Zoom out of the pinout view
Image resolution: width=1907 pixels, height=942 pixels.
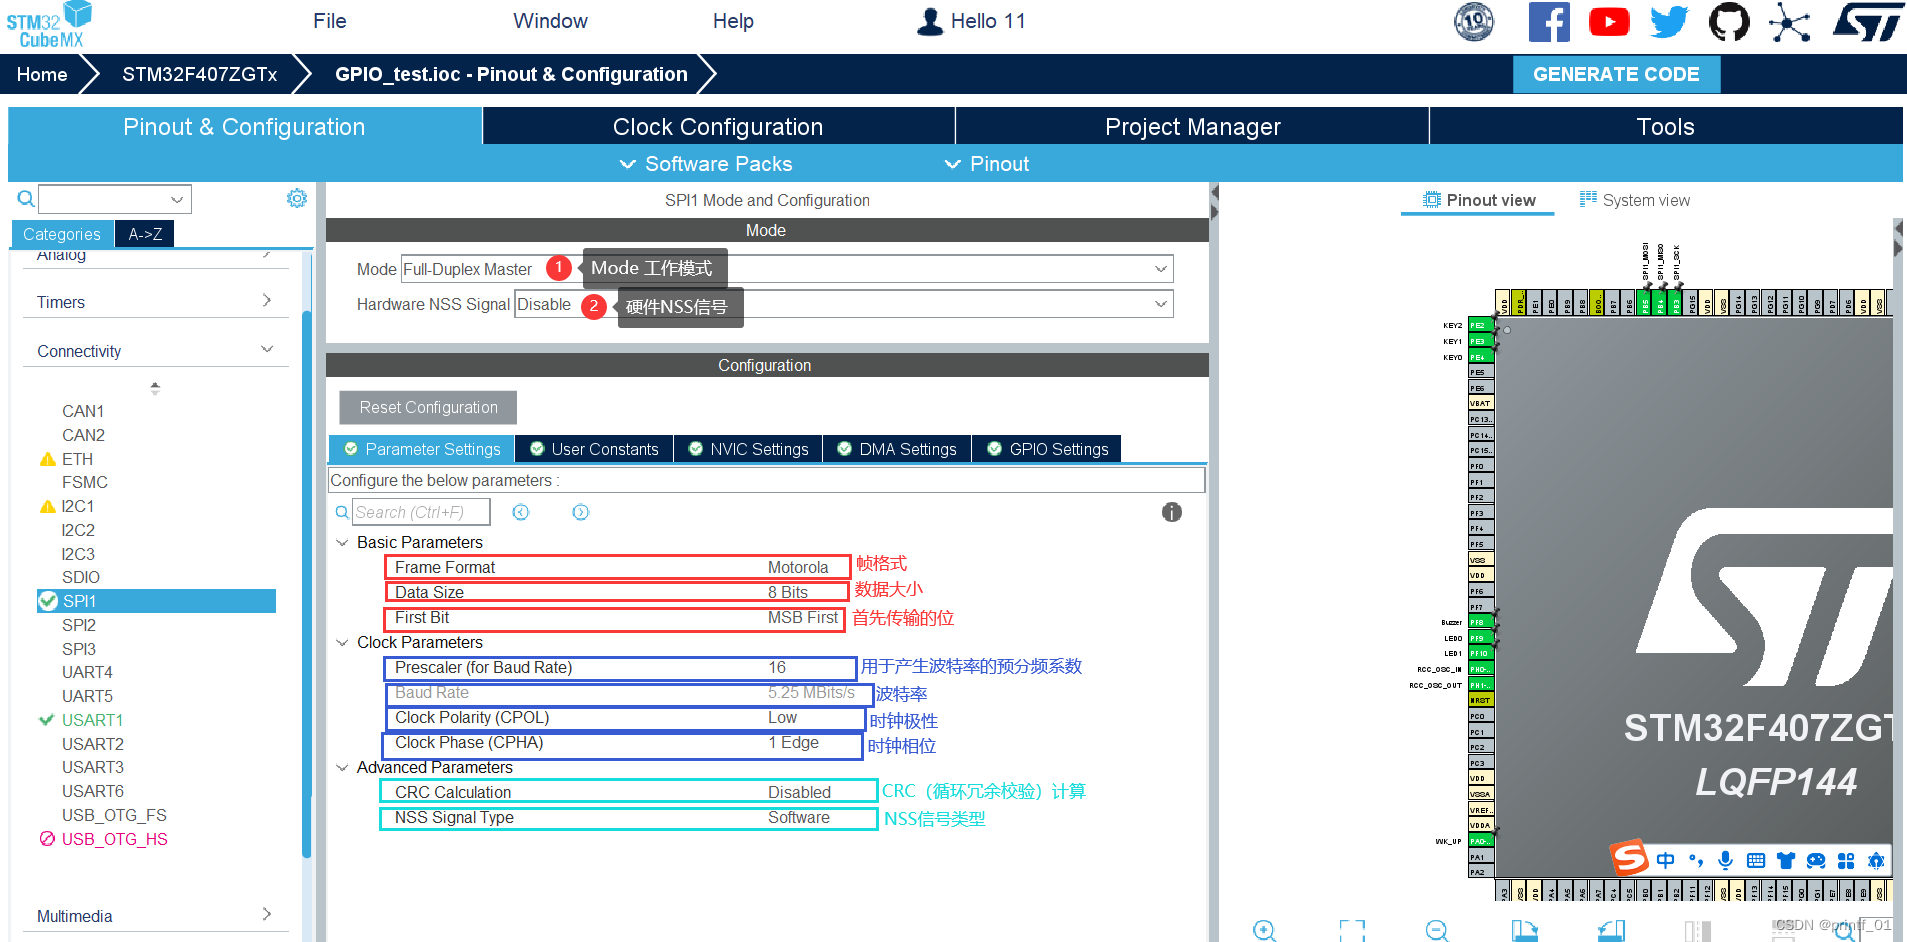(x=1437, y=931)
